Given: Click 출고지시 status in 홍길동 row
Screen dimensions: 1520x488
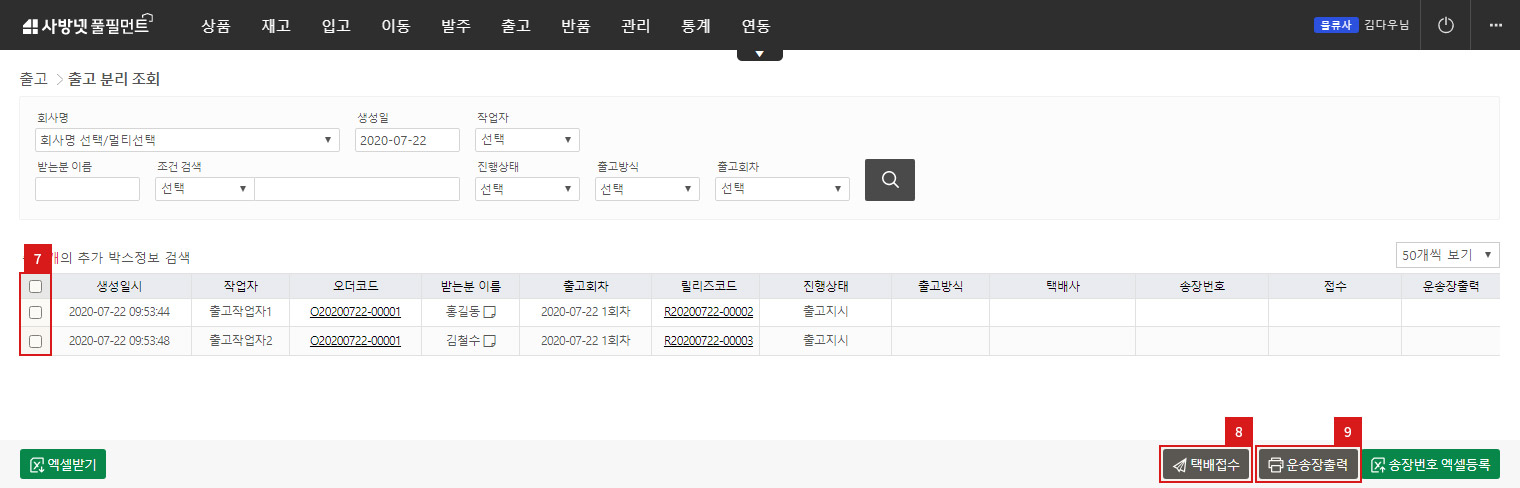Looking at the screenshot, I should pos(825,312).
